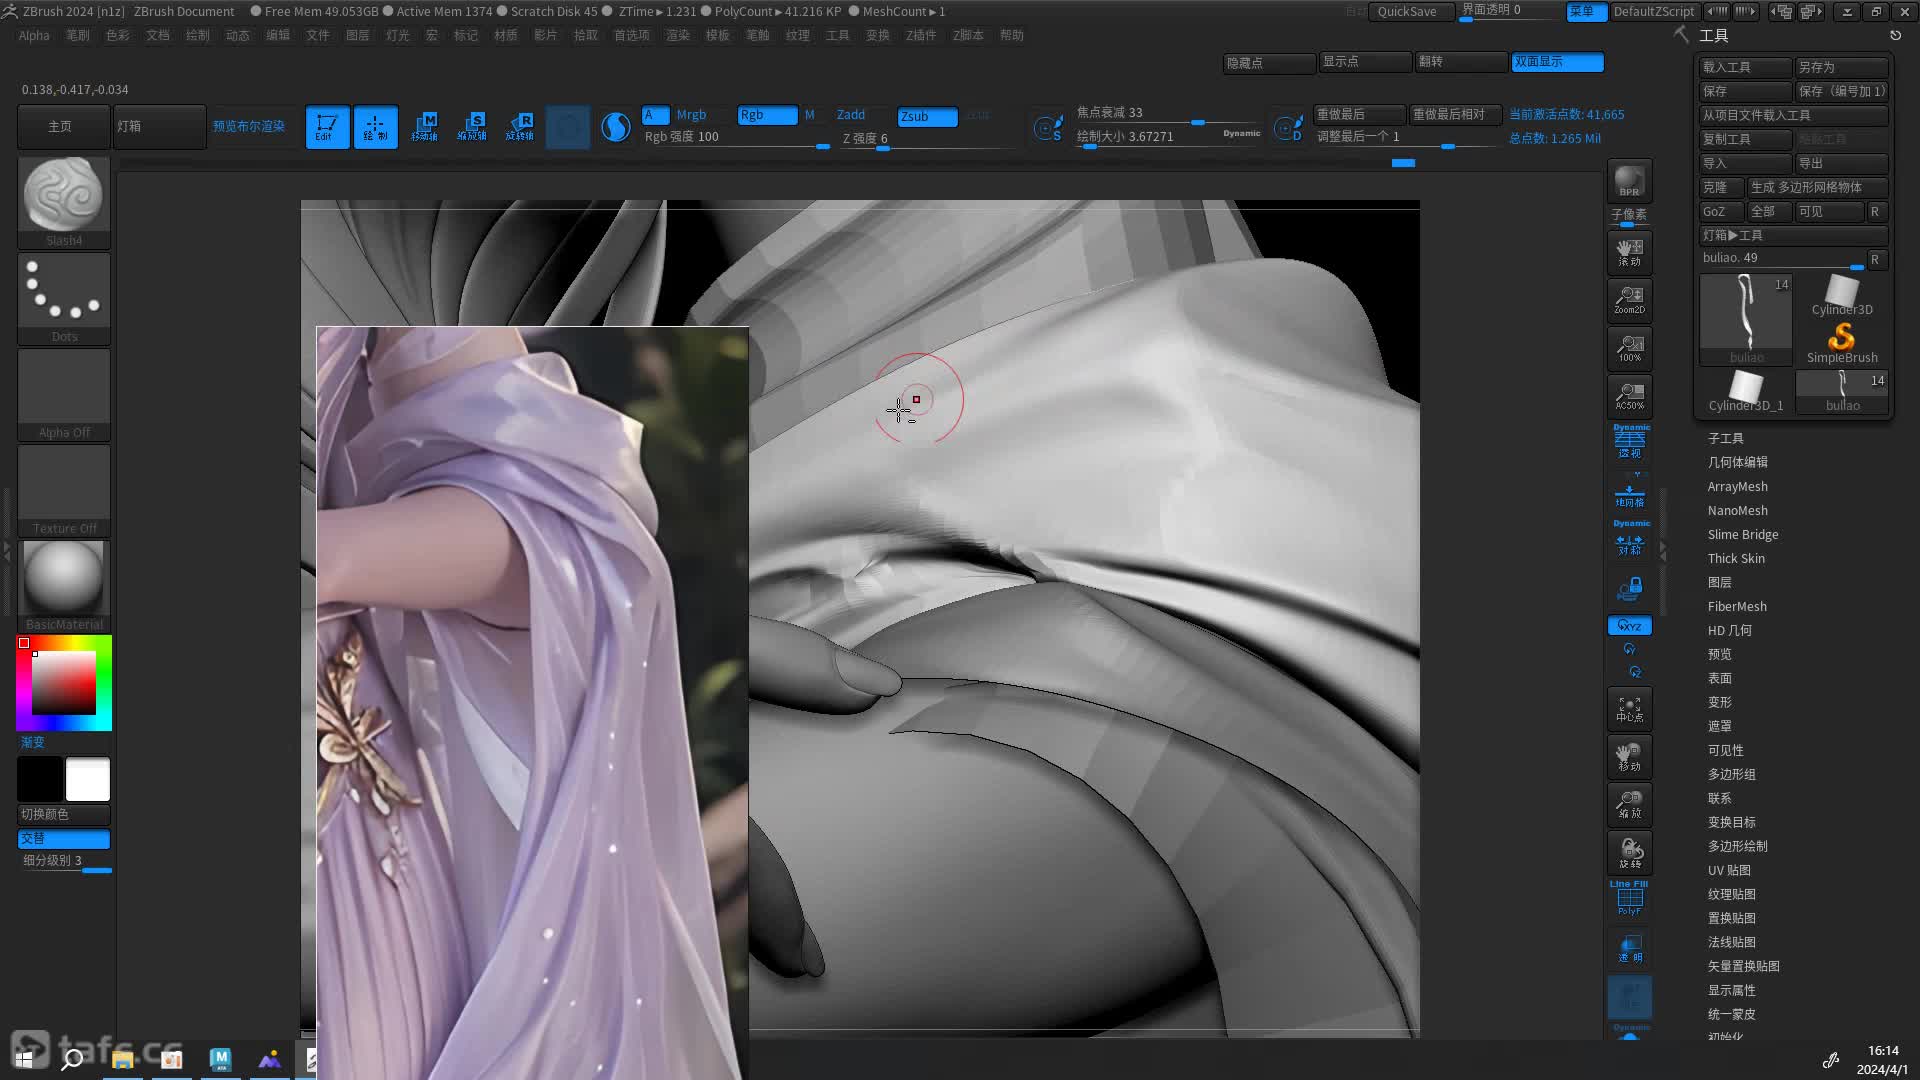Open the Slash4 brush selector
The height and width of the screenshot is (1080, 1920).
pyautogui.click(x=64, y=202)
